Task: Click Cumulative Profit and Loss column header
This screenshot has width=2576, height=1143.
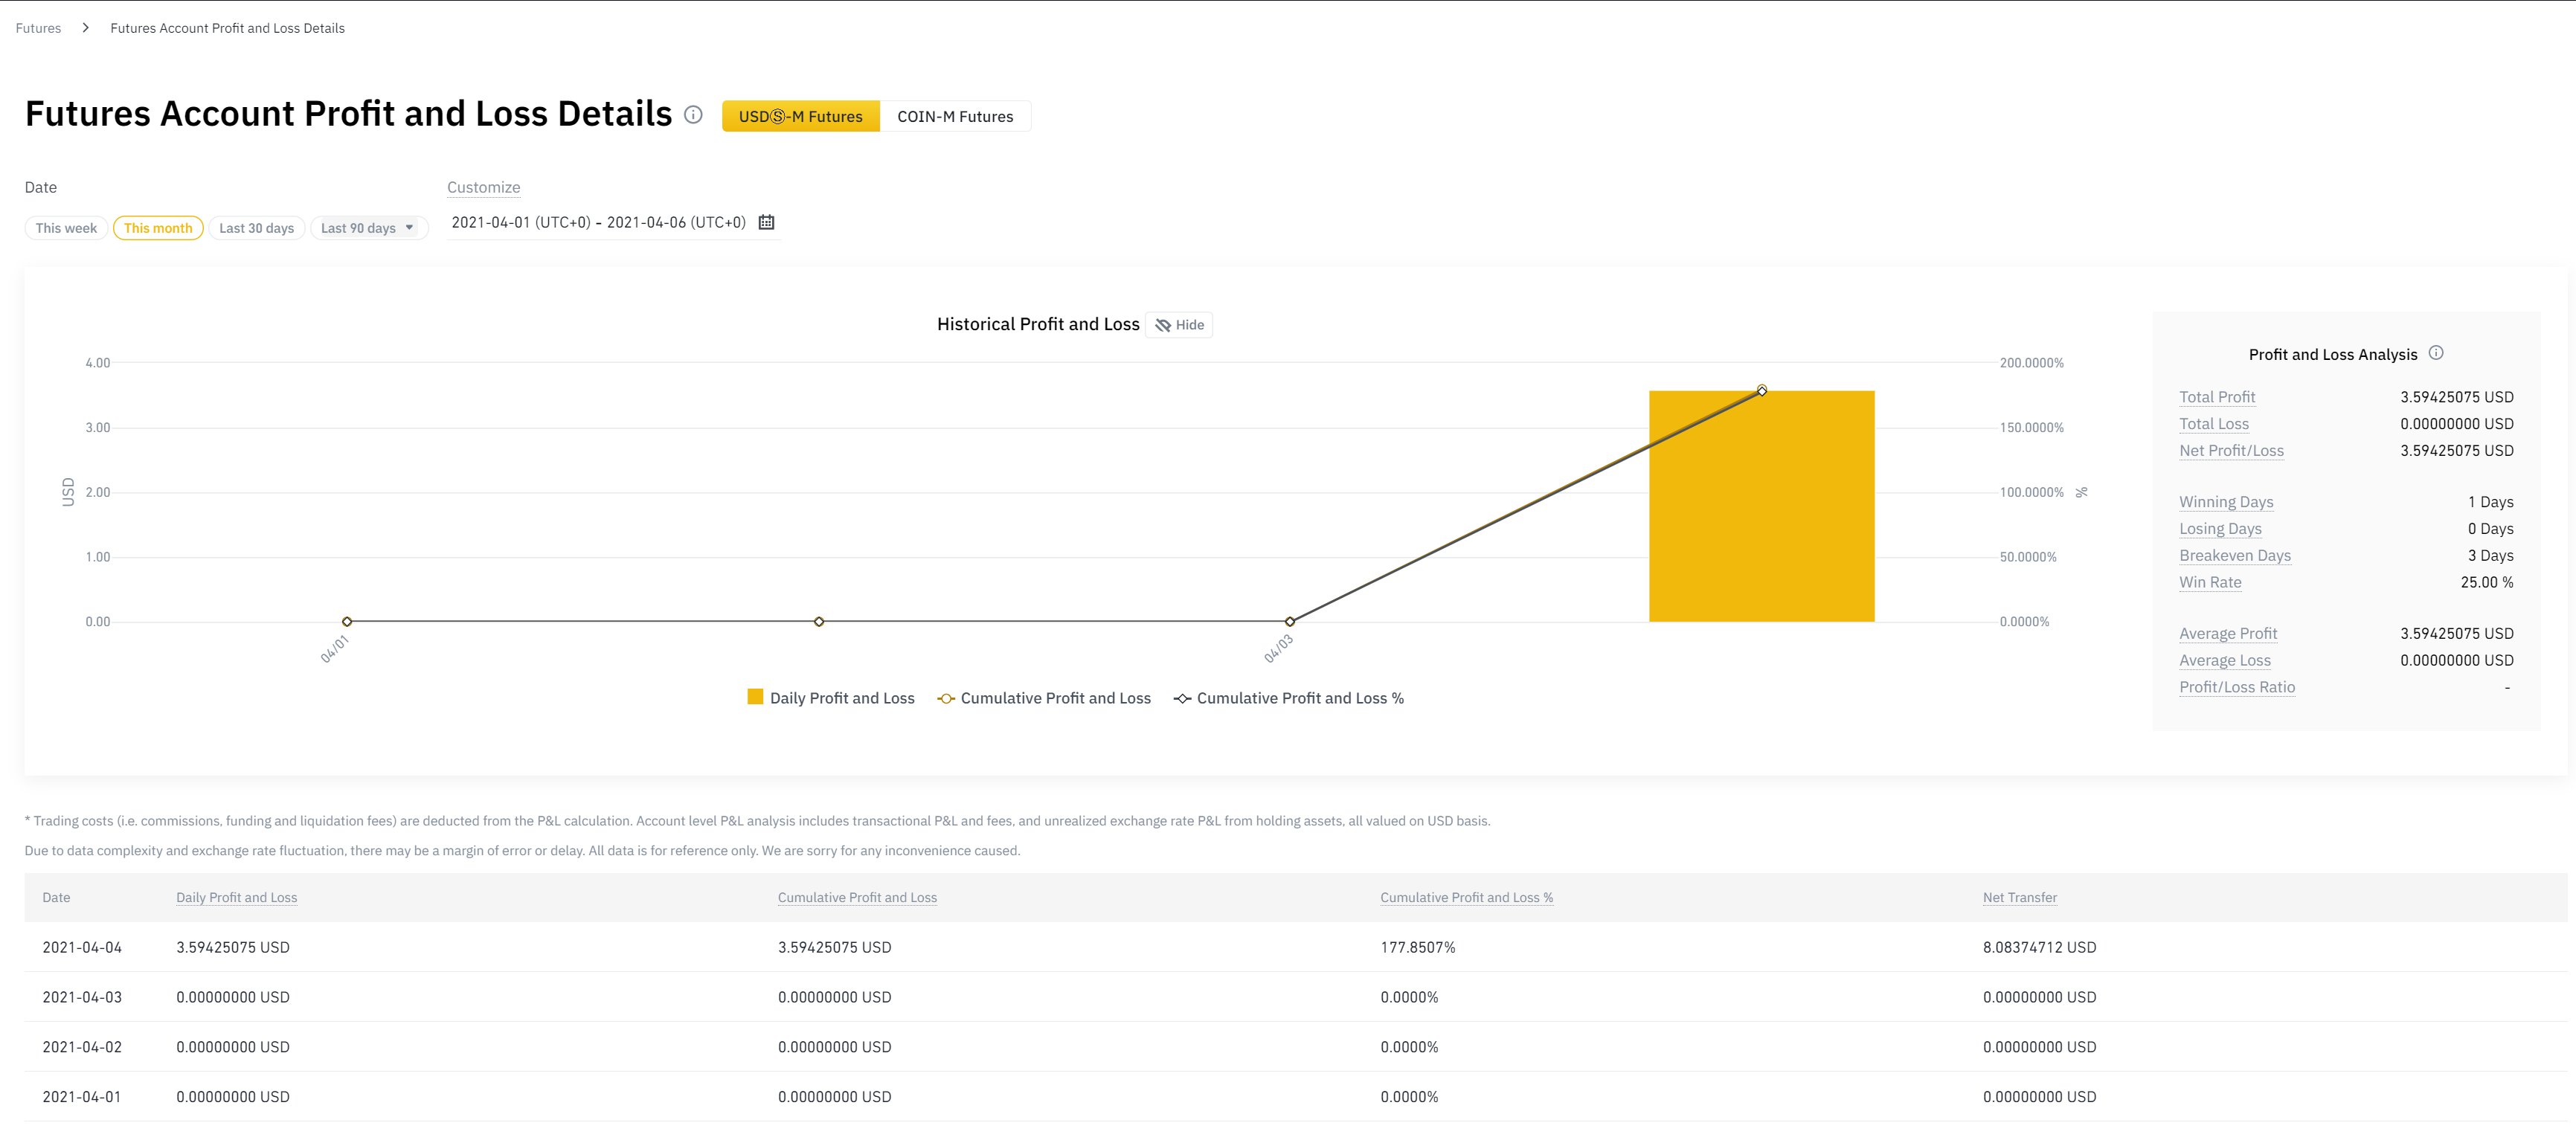Action: pyautogui.click(x=857, y=898)
